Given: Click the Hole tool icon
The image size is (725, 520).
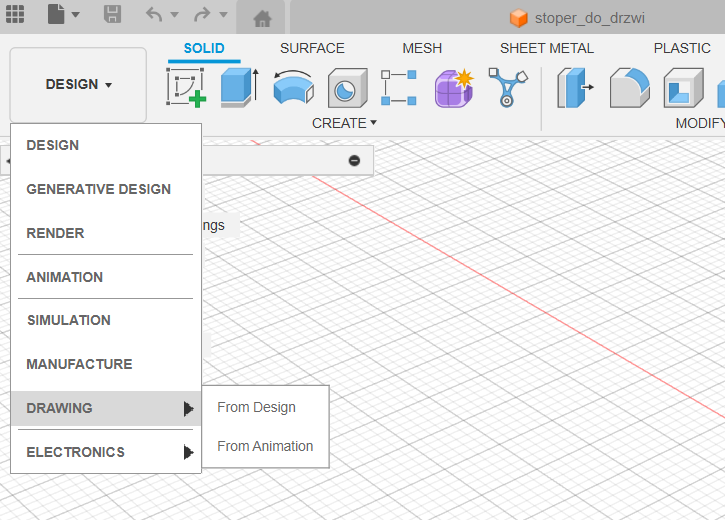Looking at the screenshot, I should [347, 88].
